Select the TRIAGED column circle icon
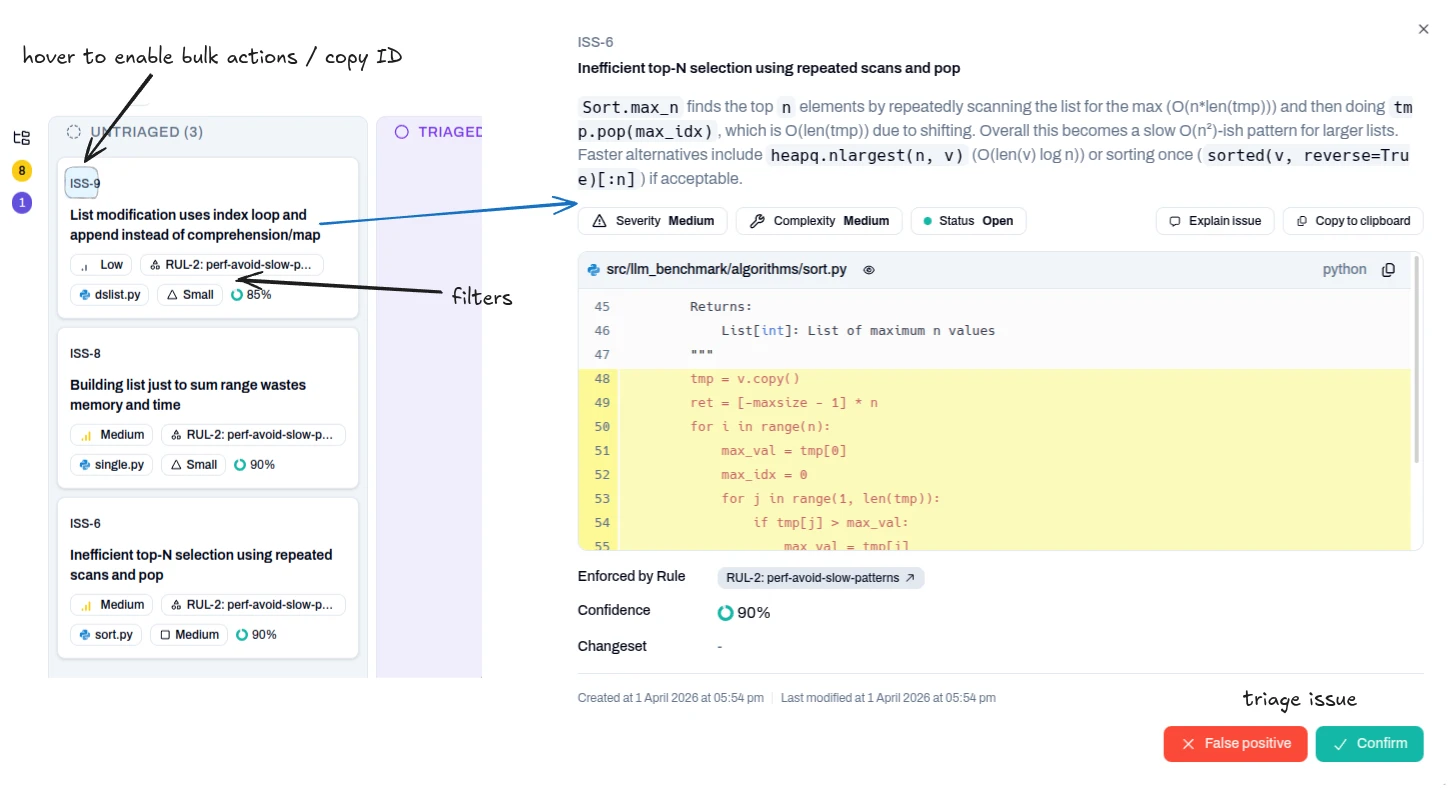Screen dimensions: 1455x795 [402, 132]
